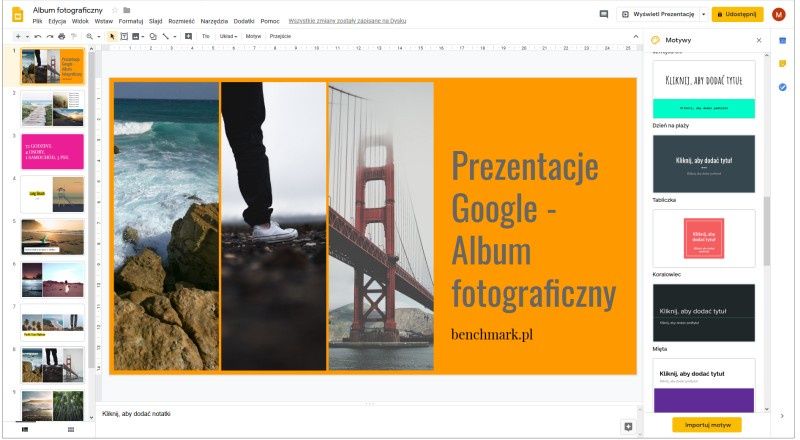Click the explore icon near notes
800x440 pixels.
pos(628,427)
